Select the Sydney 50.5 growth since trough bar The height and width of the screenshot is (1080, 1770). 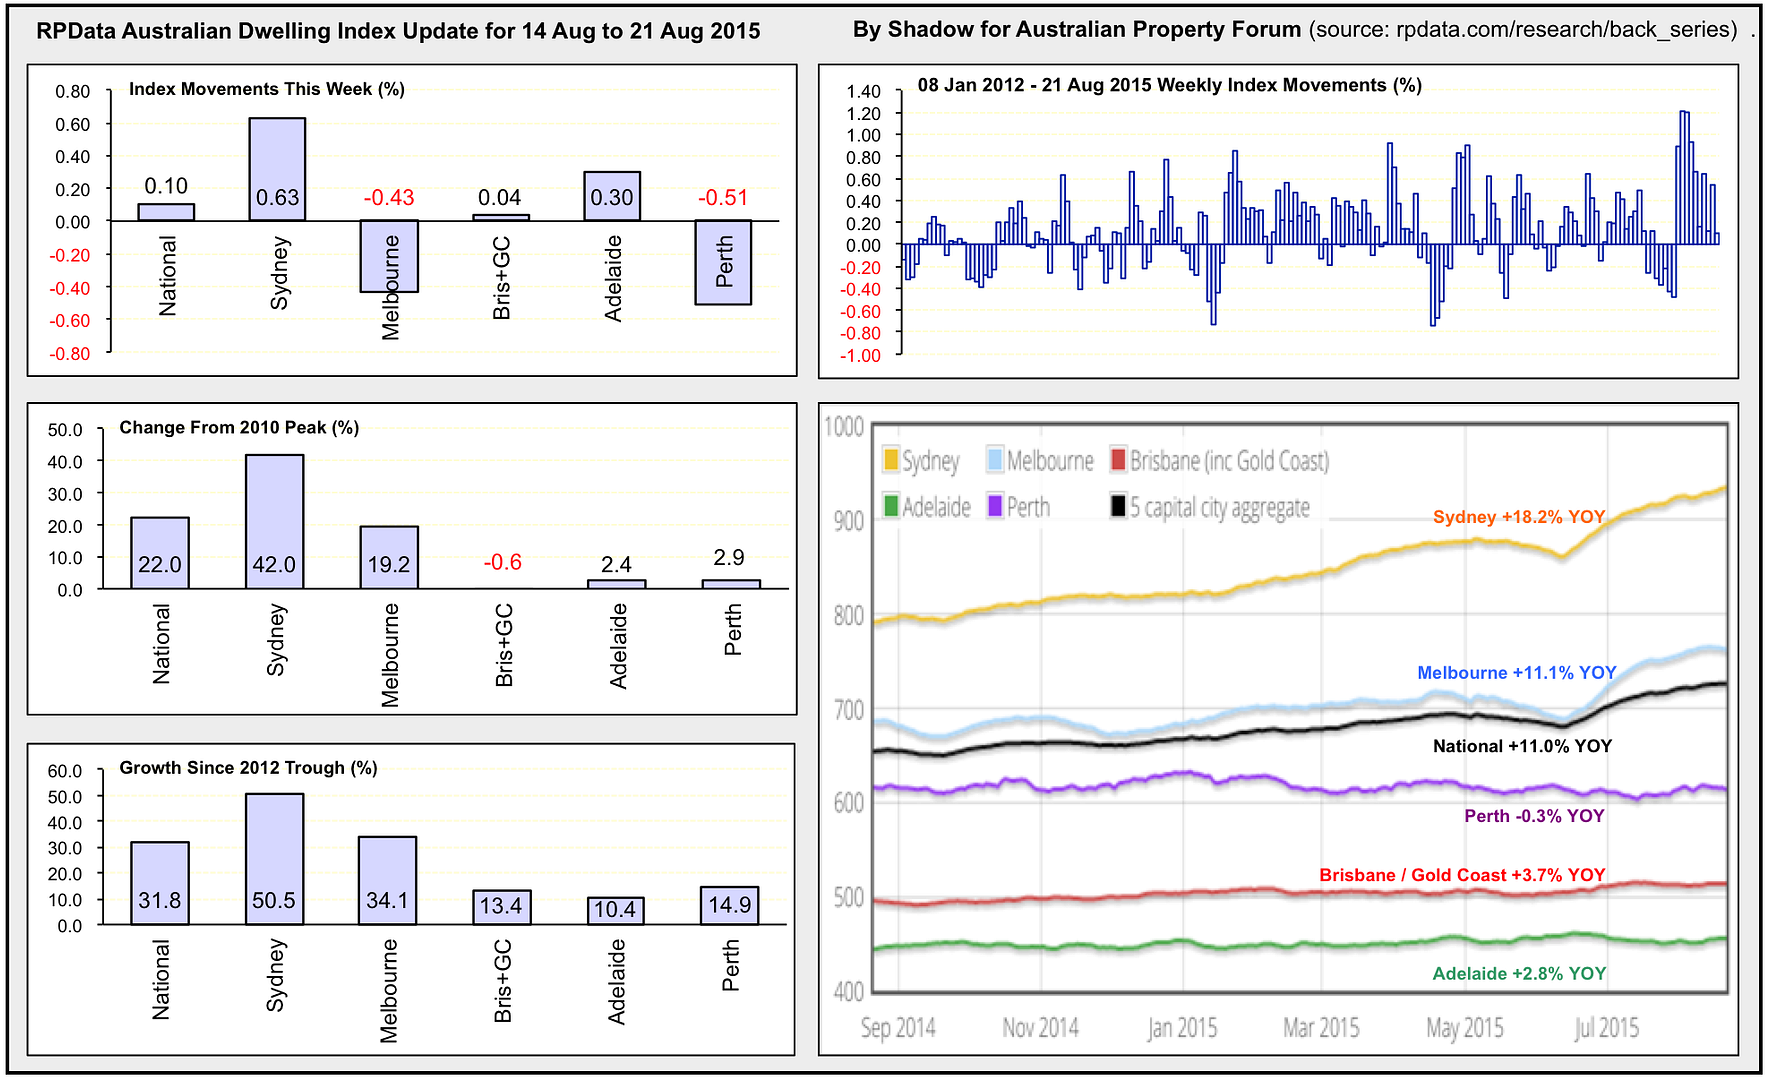pyautogui.click(x=274, y=858)
